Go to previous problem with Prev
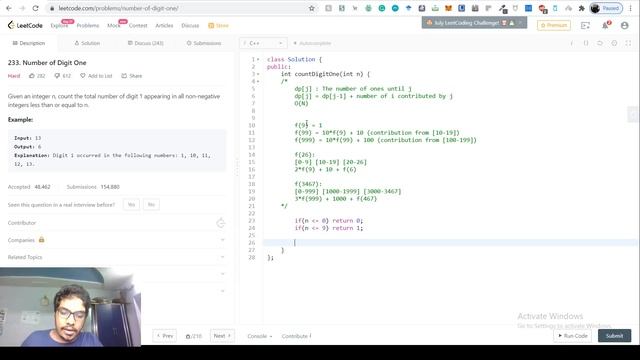 (x=165, y=336)
